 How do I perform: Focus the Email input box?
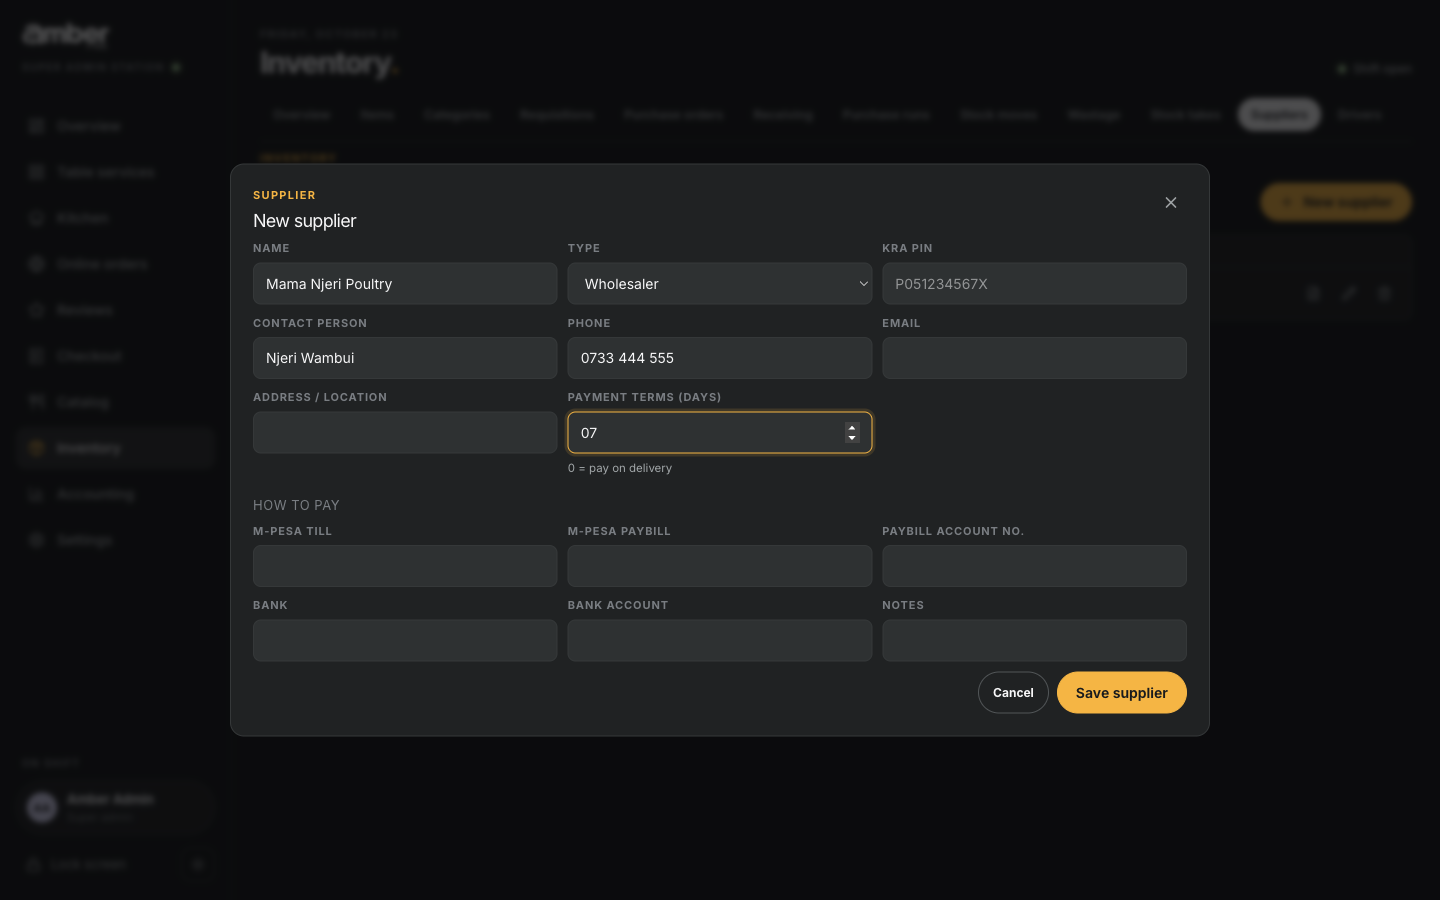[1034, 358]
